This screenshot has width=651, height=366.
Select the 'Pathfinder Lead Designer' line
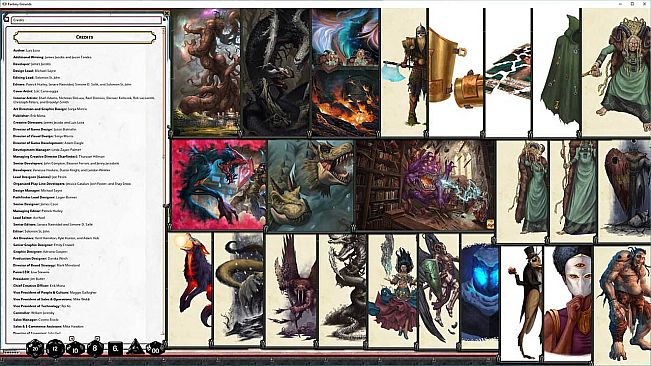pyautogui.click(x=45, y=197)
